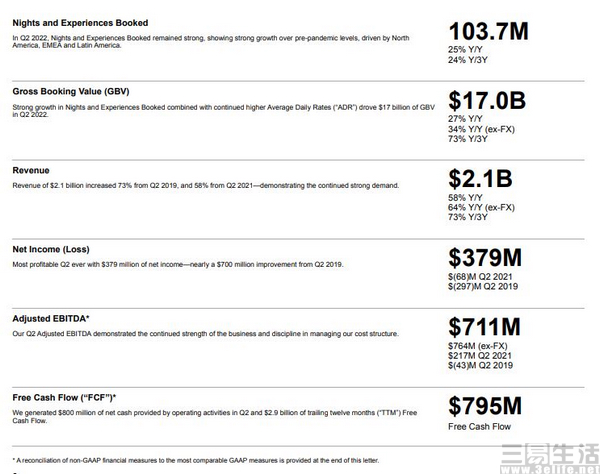Select the 103.7M figure
This screenshot has height=474, width=600.
pos(488,31)
